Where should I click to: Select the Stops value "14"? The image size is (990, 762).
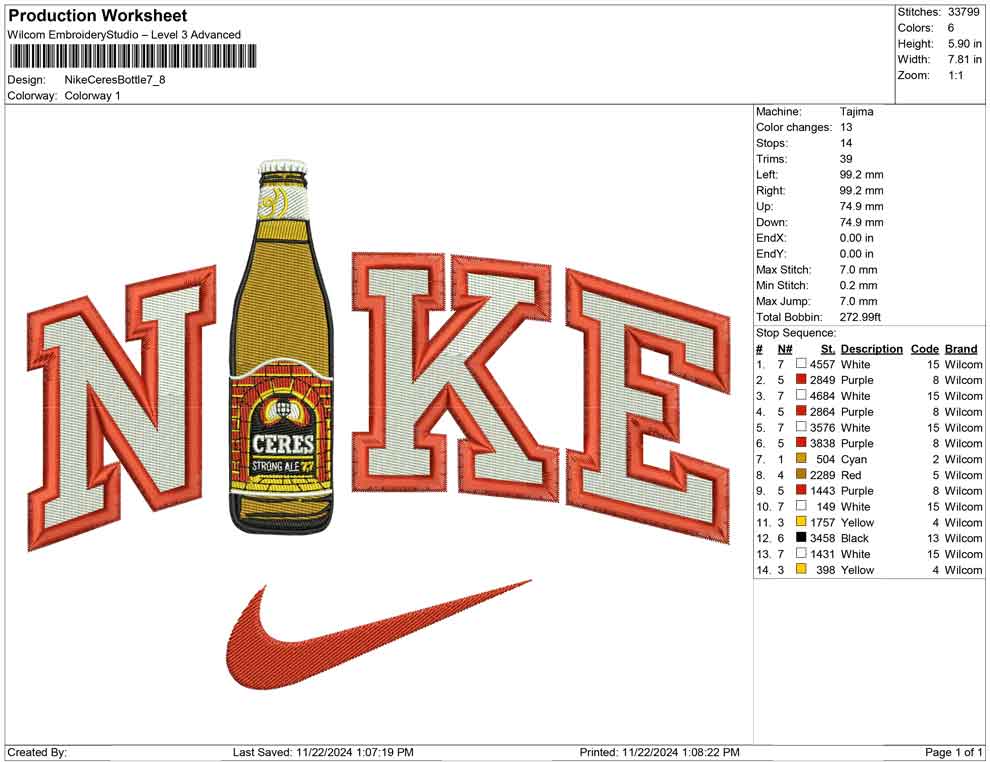(x=846, y=143)
